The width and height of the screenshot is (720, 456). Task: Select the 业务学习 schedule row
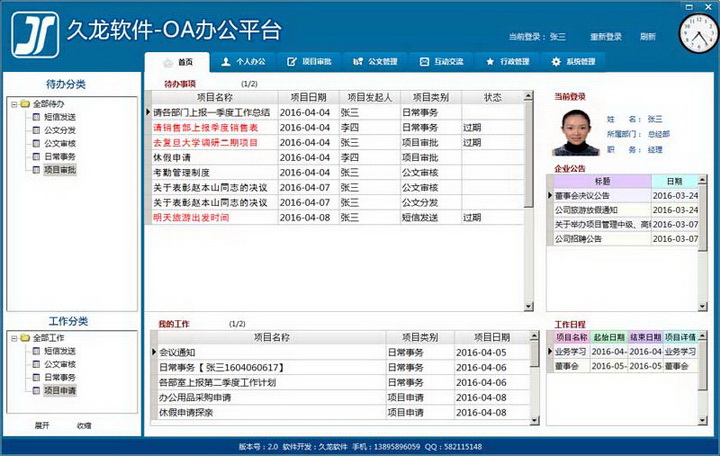pos(626,352)
